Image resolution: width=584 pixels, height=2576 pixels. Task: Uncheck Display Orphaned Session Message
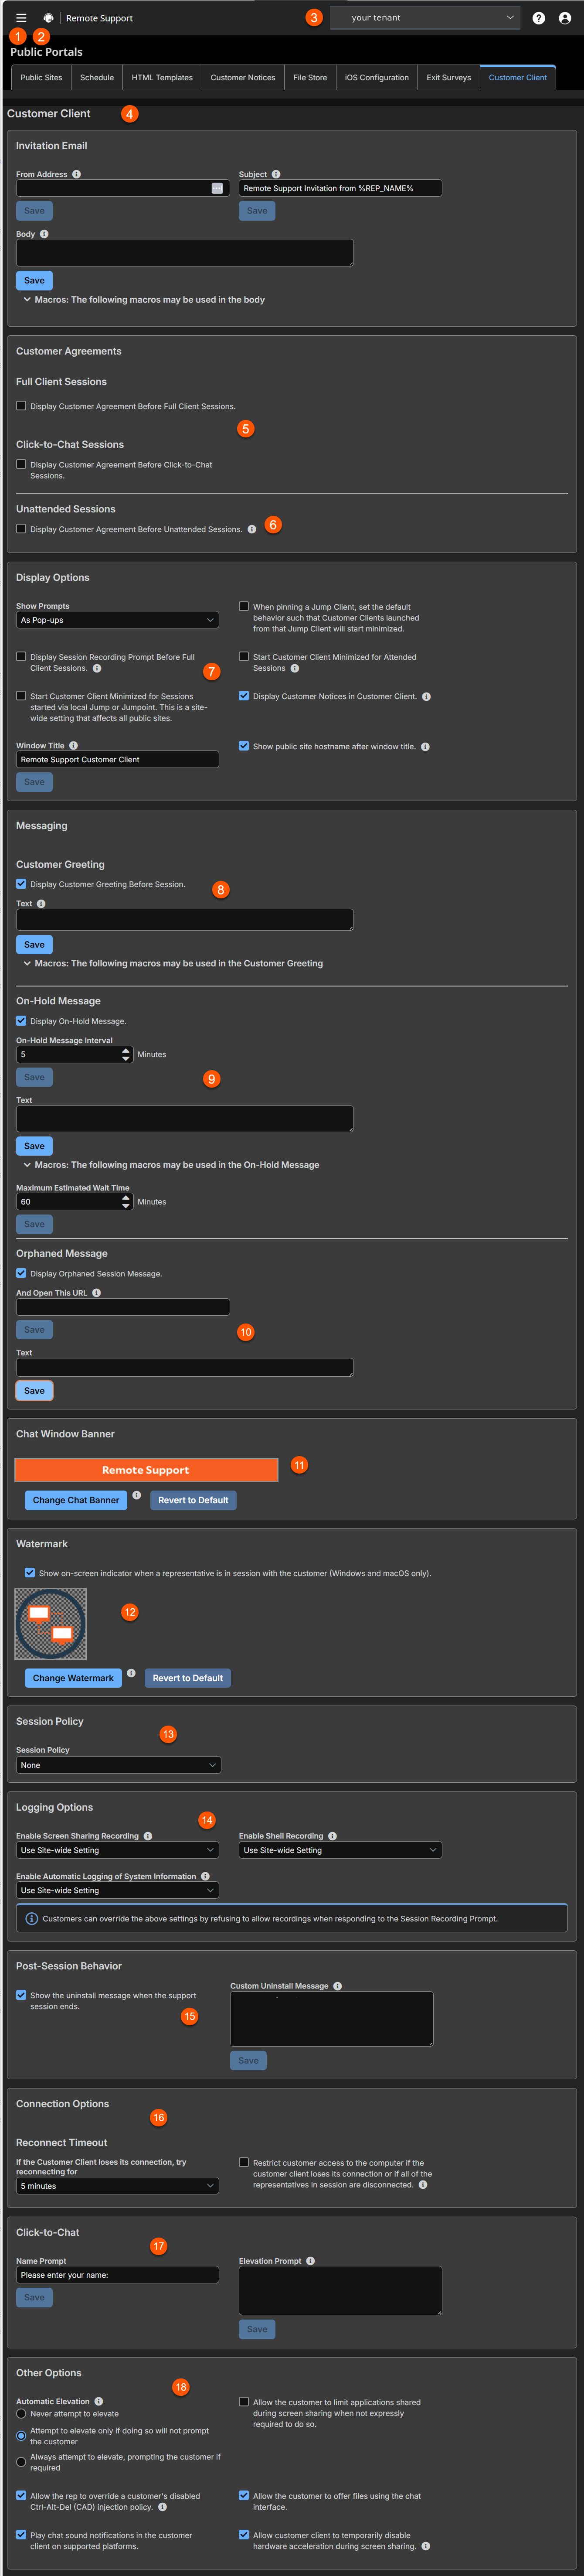tap(21, 1273)
